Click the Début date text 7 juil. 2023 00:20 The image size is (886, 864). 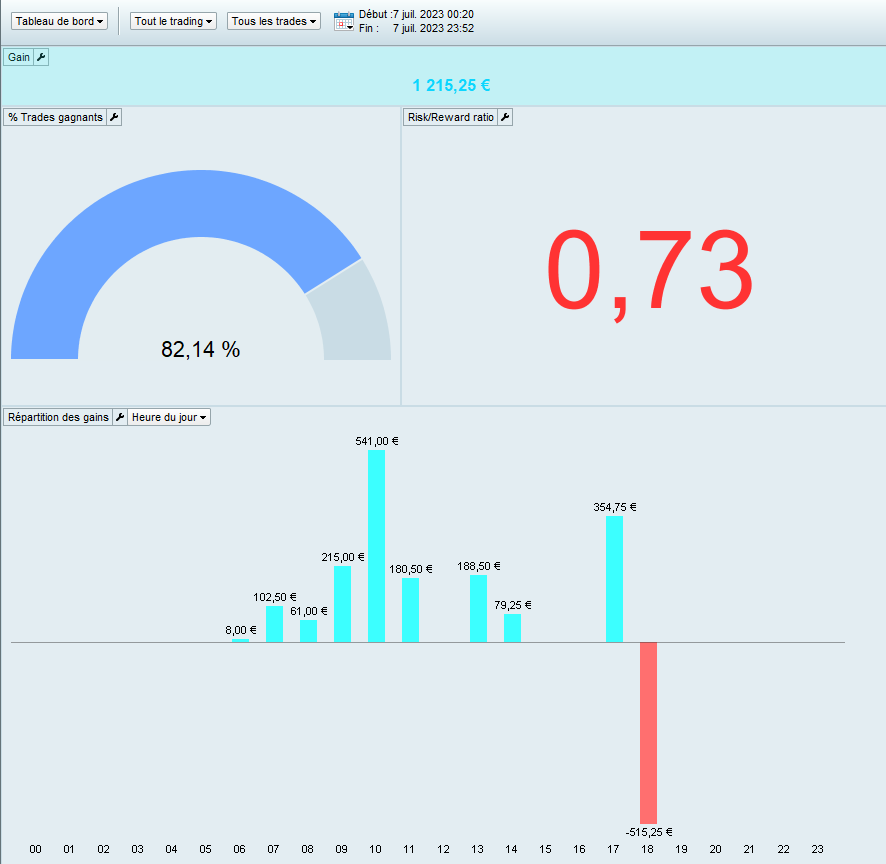pos(433,14)
